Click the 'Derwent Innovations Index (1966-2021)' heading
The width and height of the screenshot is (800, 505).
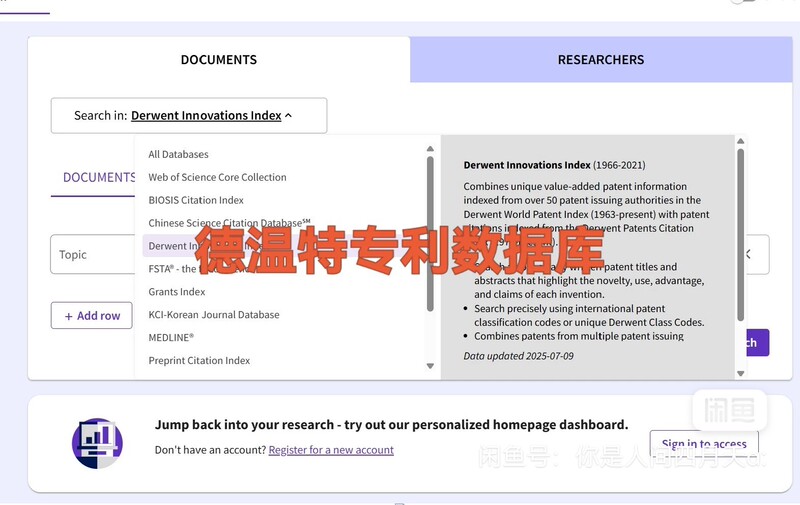tap(554, 165)
